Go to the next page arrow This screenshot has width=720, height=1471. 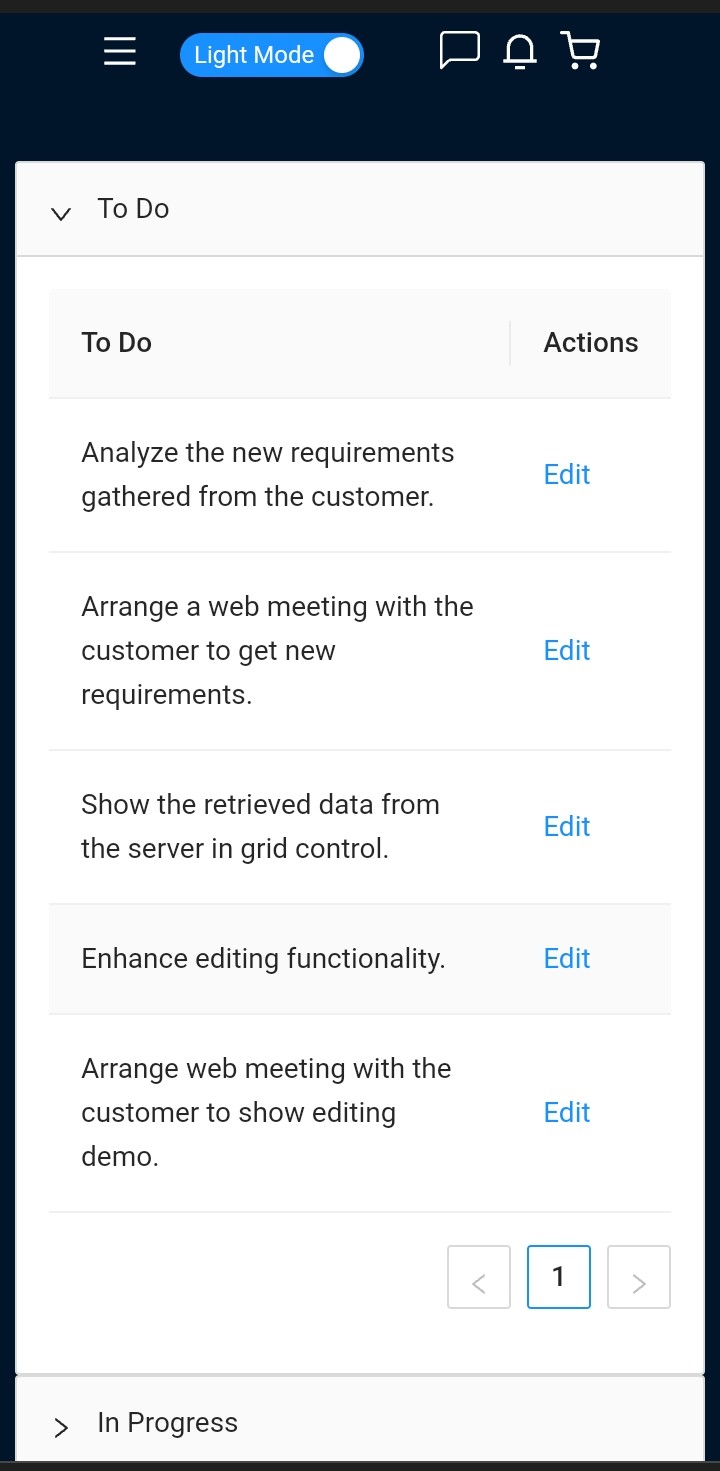(639, 1277)
